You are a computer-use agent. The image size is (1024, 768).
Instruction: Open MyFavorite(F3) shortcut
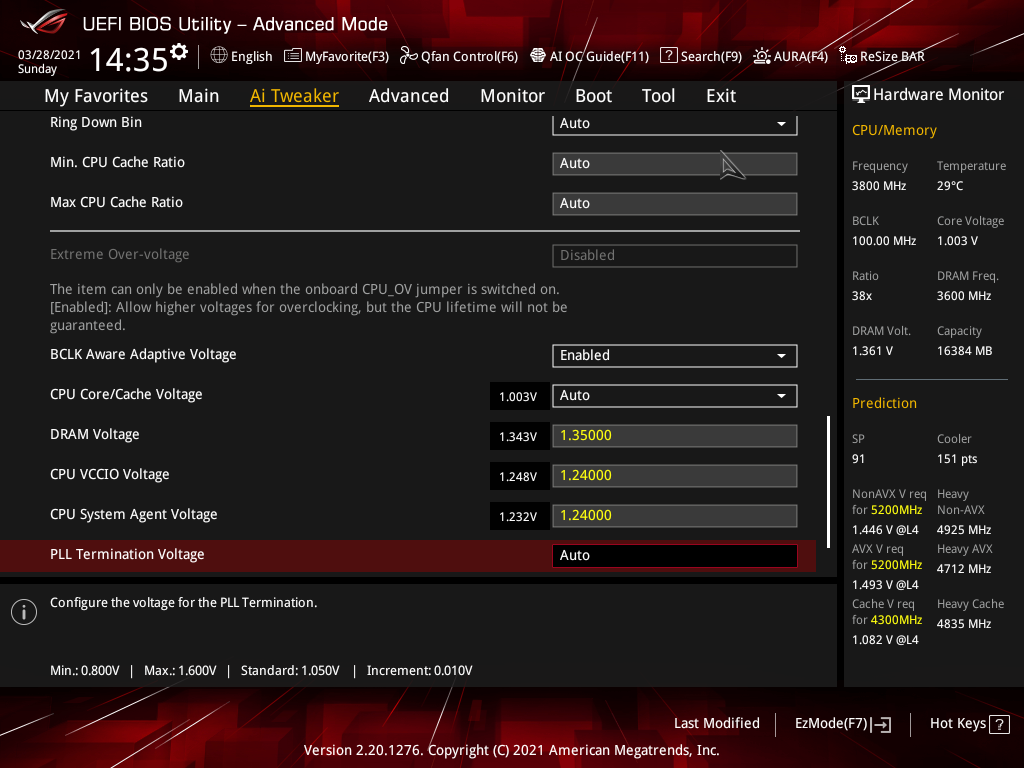click(336, 56)
